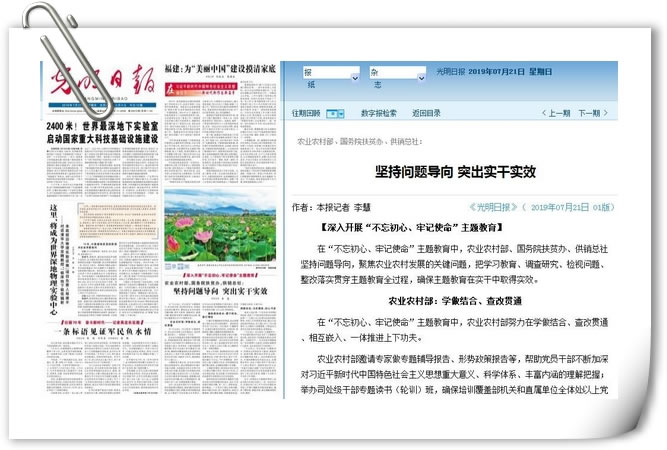The width and height of the screenshot is (667, 450).
Task: Open 数字报检索 digital paper search
Action: 379,114
